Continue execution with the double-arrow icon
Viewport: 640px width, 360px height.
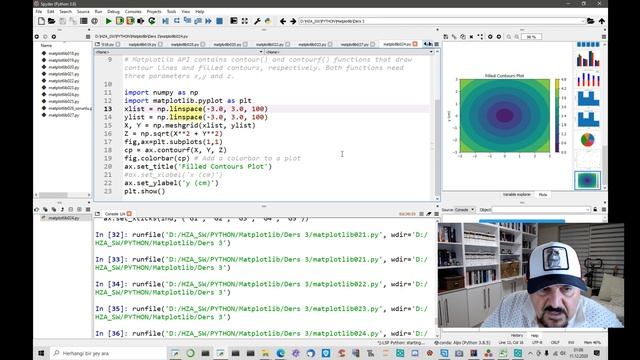209,21
